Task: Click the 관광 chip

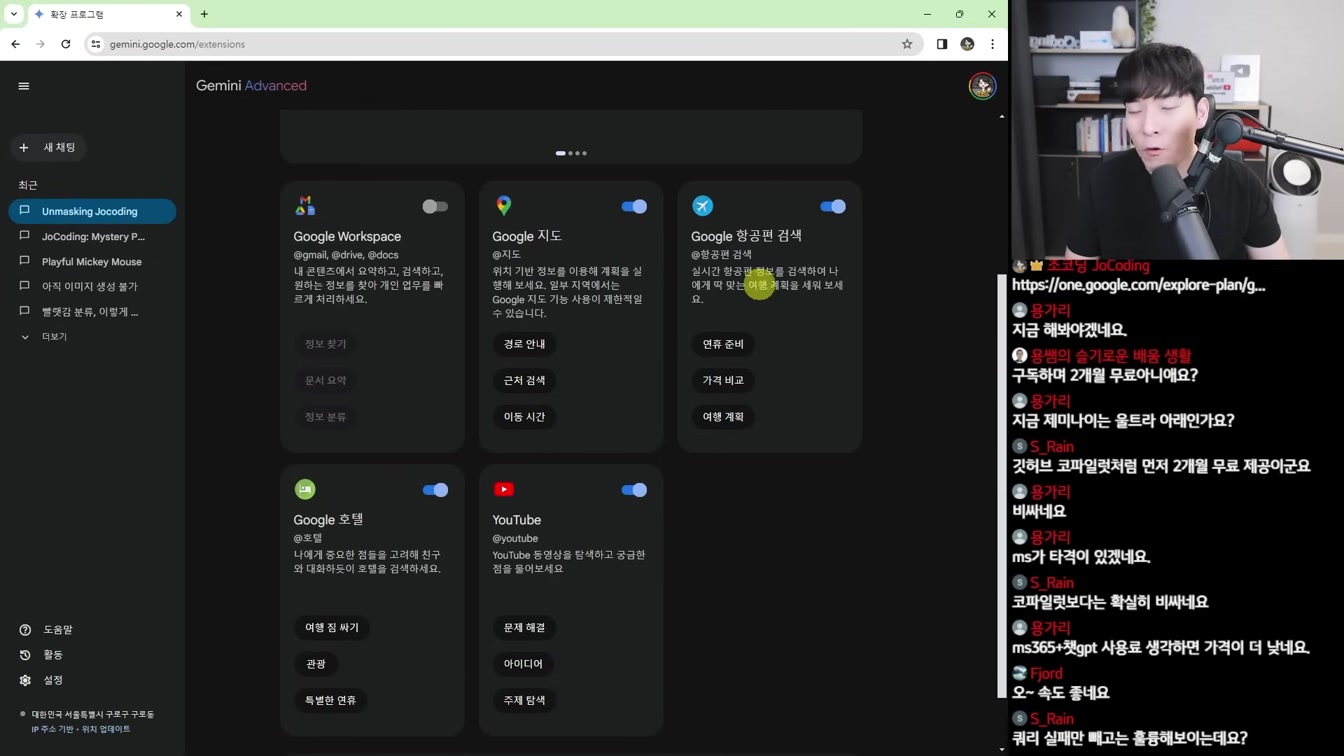Action: click(x=316, y=664)
